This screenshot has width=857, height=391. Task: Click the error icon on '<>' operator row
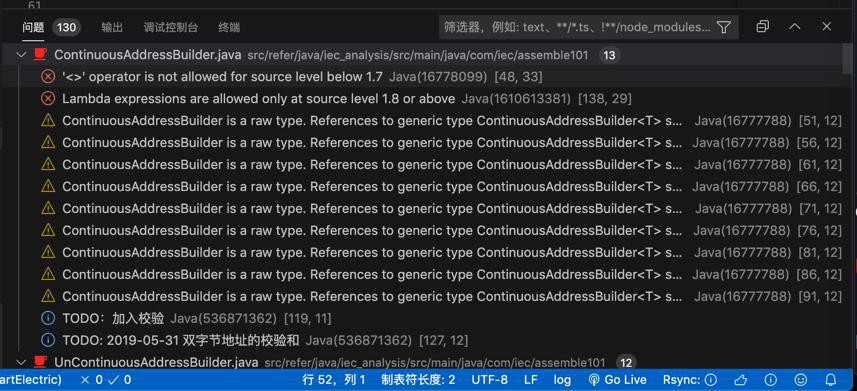[x=48, y=77]
